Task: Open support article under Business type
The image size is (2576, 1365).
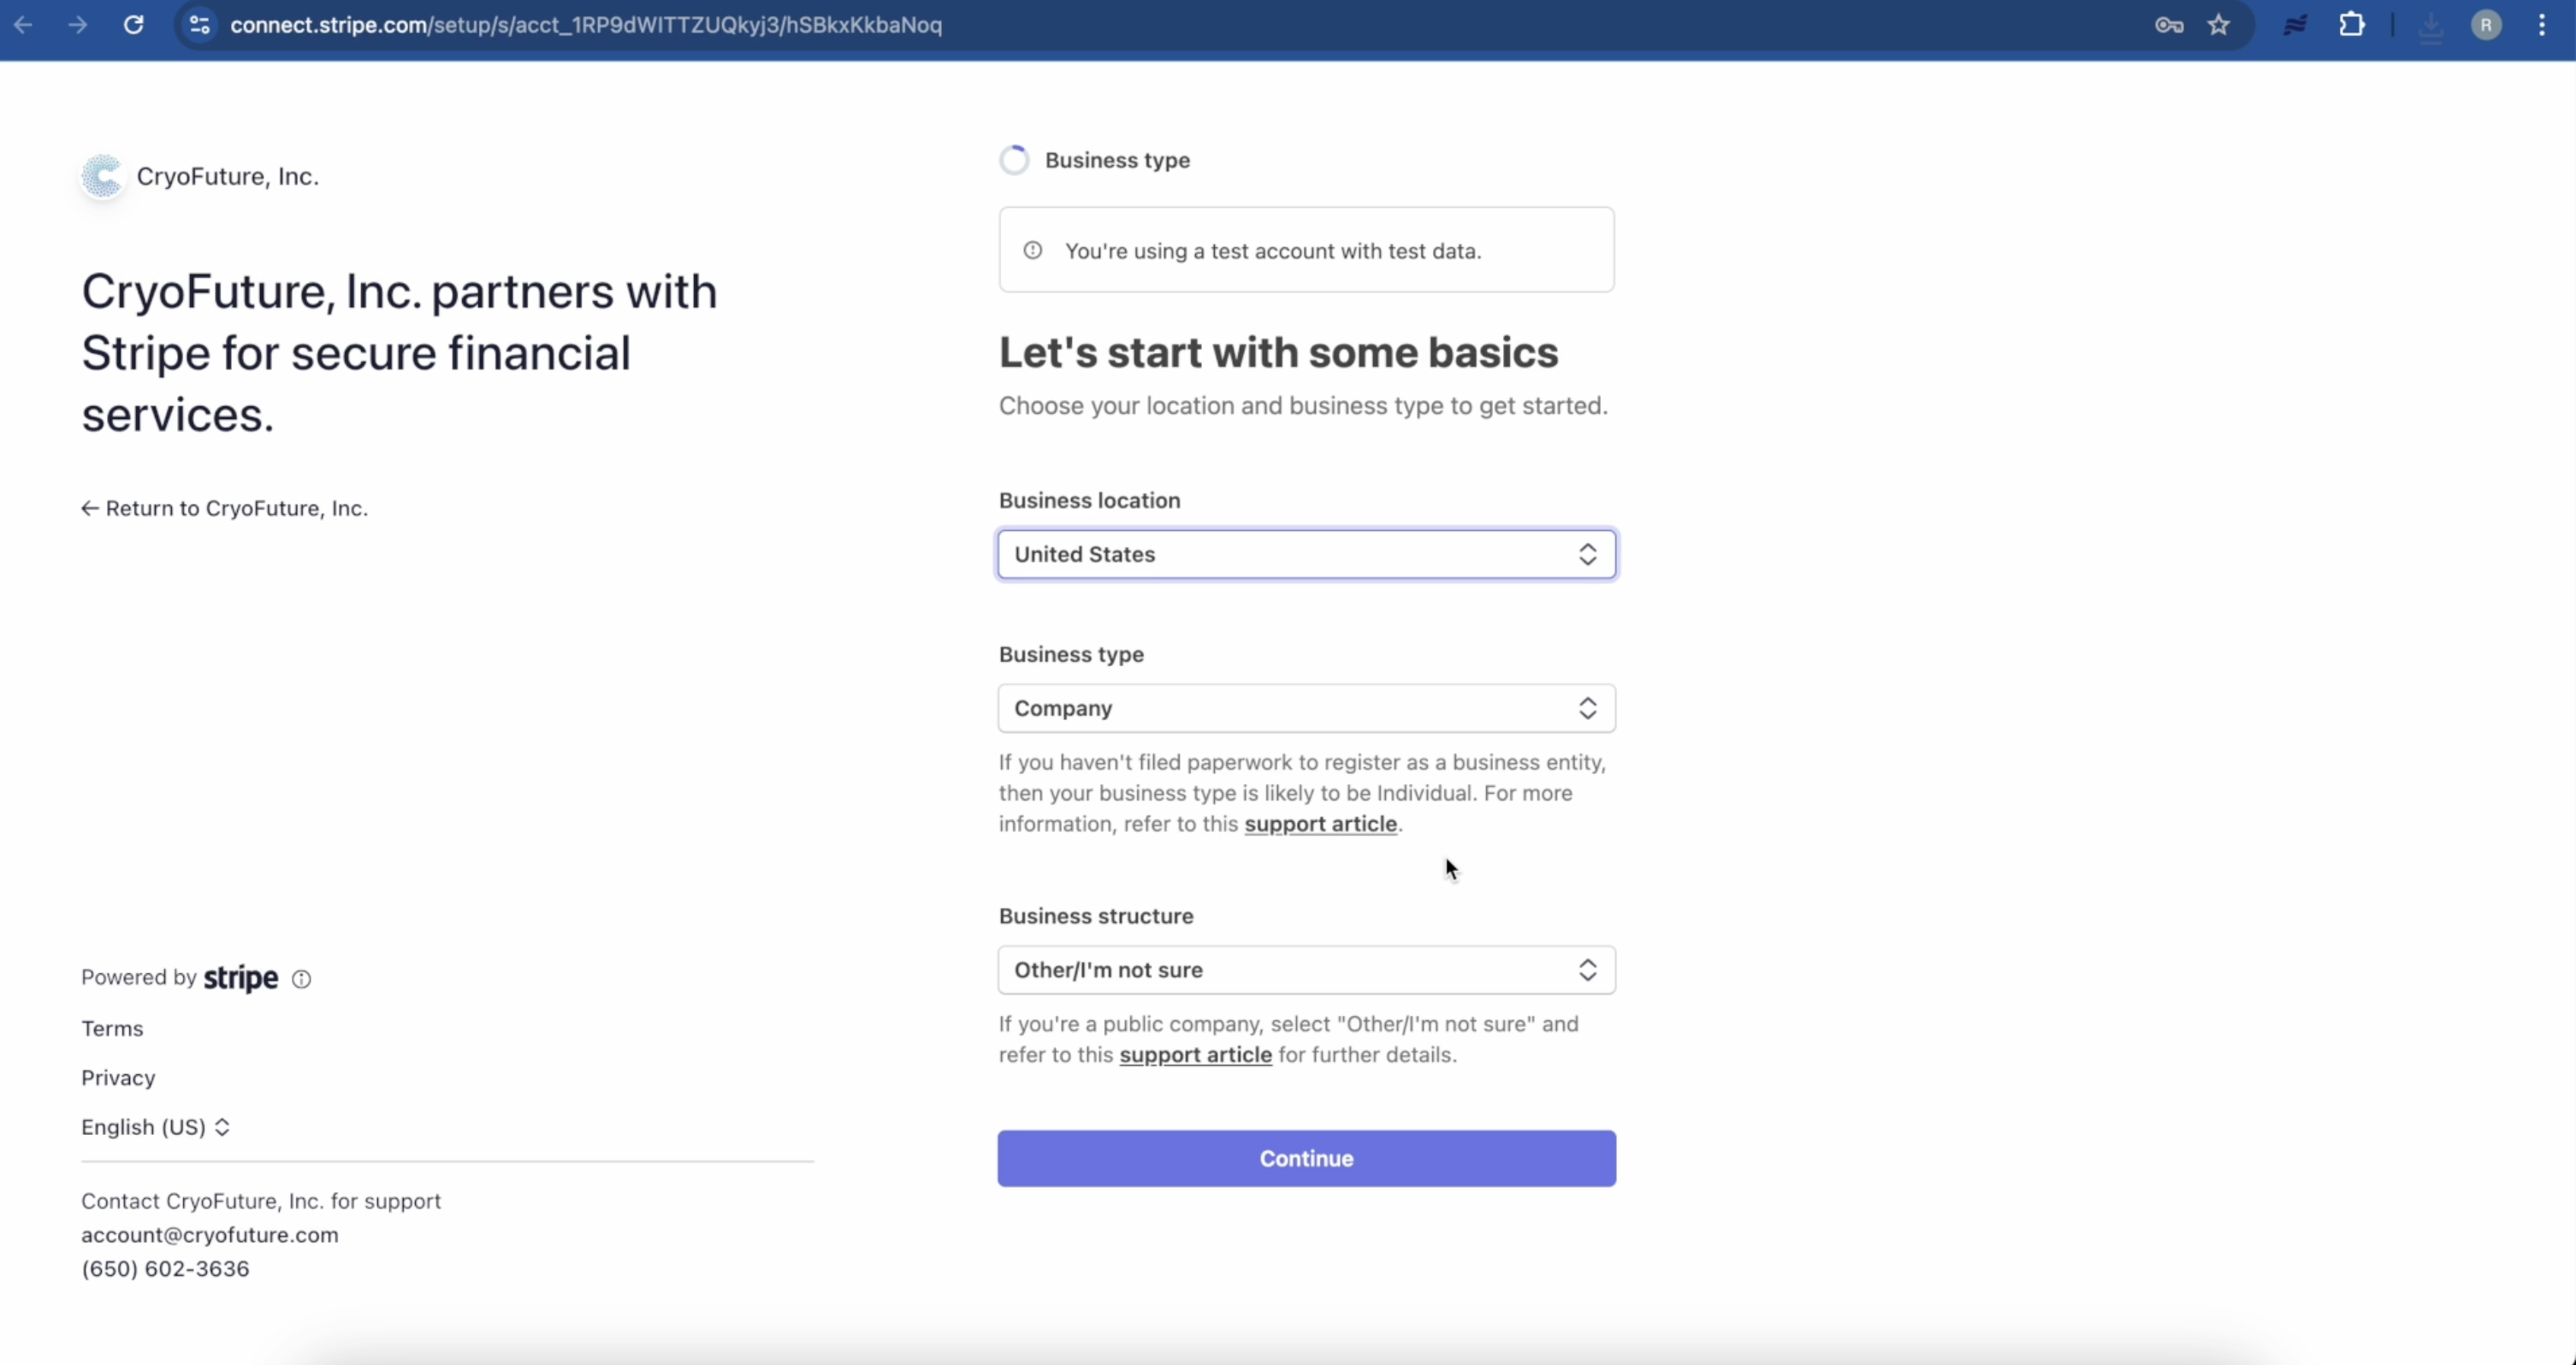Action: [1320, 824]
